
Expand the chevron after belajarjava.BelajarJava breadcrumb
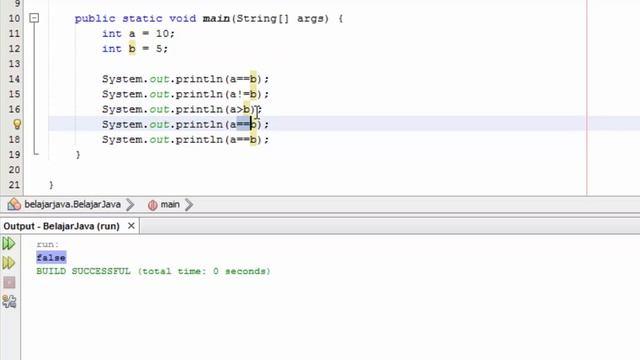tap(130, 204)
